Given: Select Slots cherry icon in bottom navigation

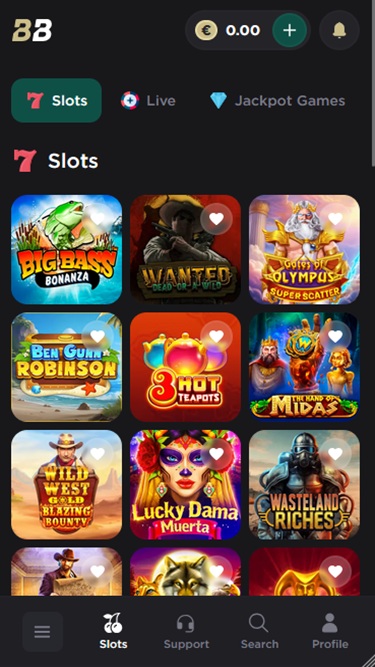Looking at the screenshot, I should [113, 632].
